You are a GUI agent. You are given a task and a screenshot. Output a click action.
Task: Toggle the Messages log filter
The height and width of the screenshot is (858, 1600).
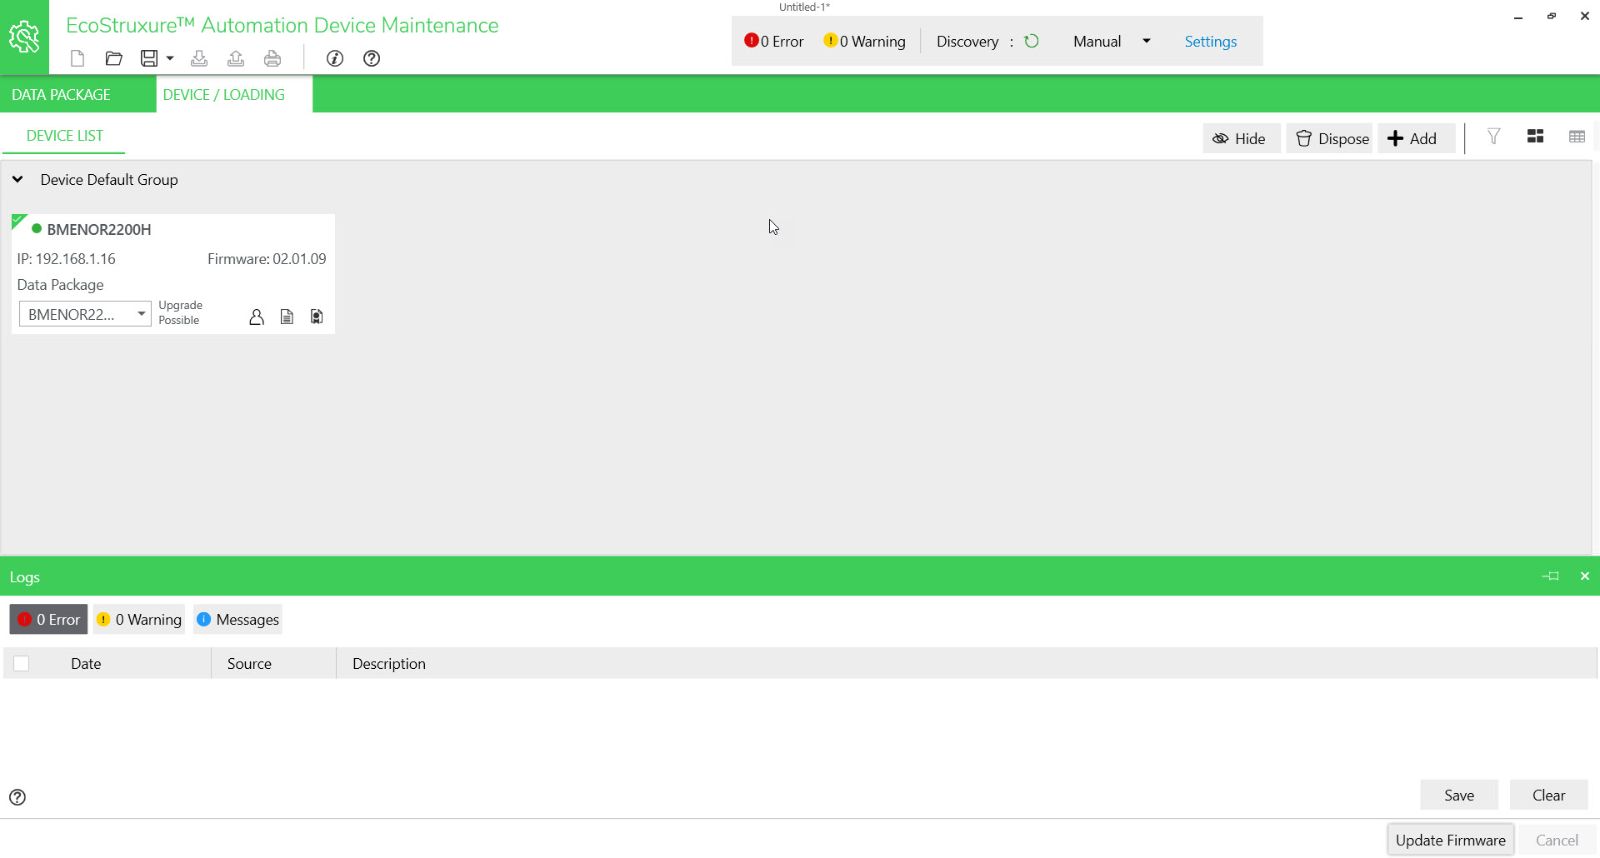pyautogui.click(x=238, y=619)
